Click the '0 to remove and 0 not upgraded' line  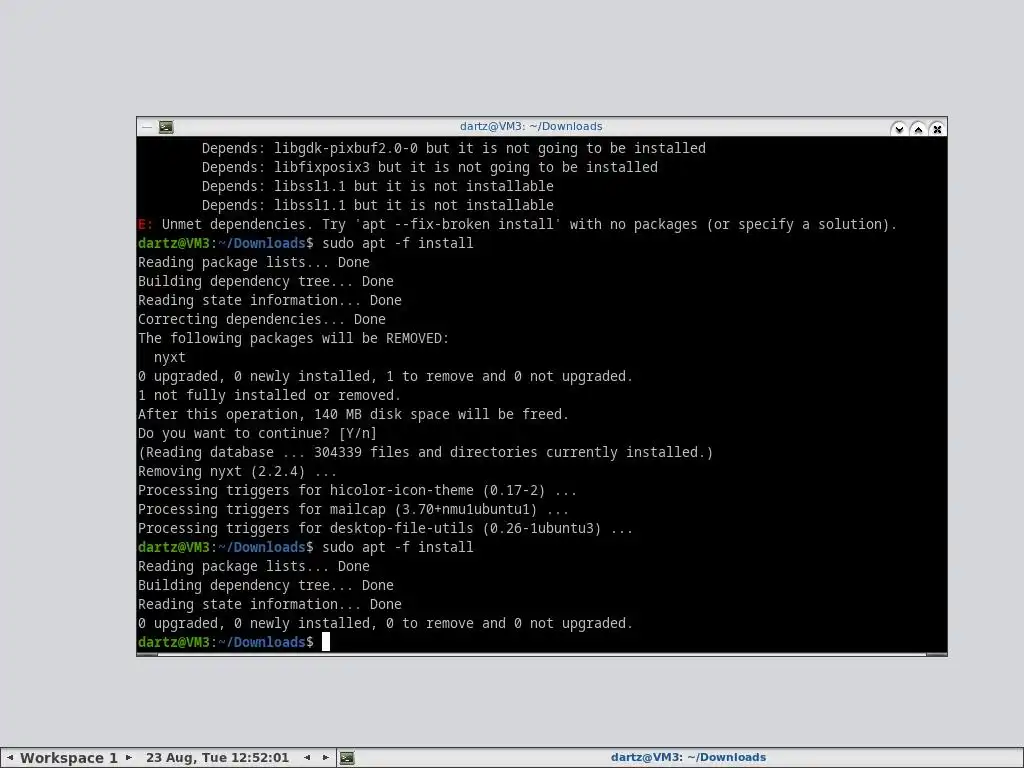[x=385, y=623]
